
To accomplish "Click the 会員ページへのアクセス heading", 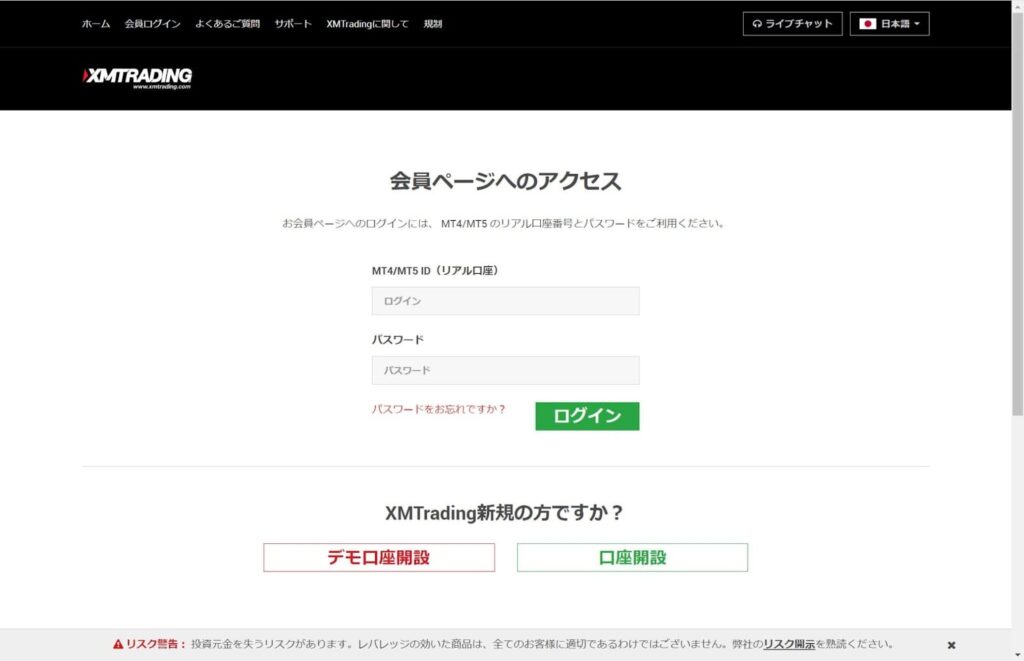I will pos(505,181).
